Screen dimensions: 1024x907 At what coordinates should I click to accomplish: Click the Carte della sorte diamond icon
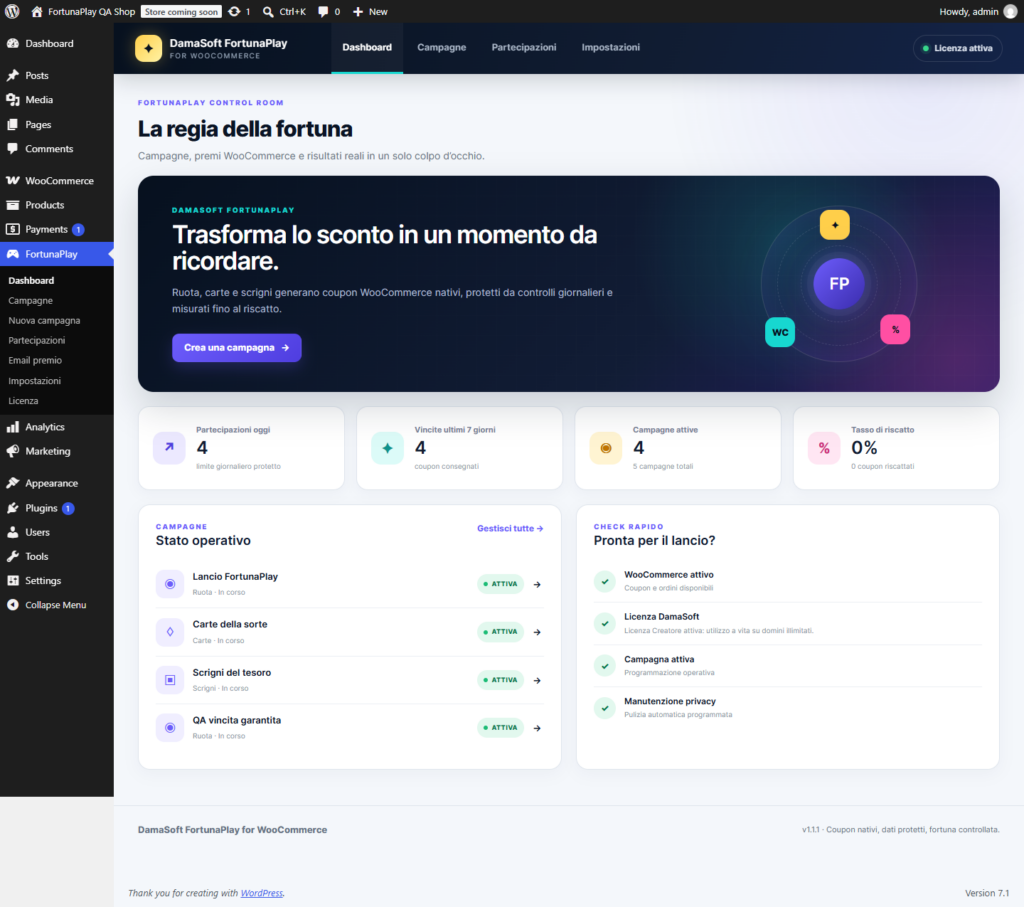170,631
